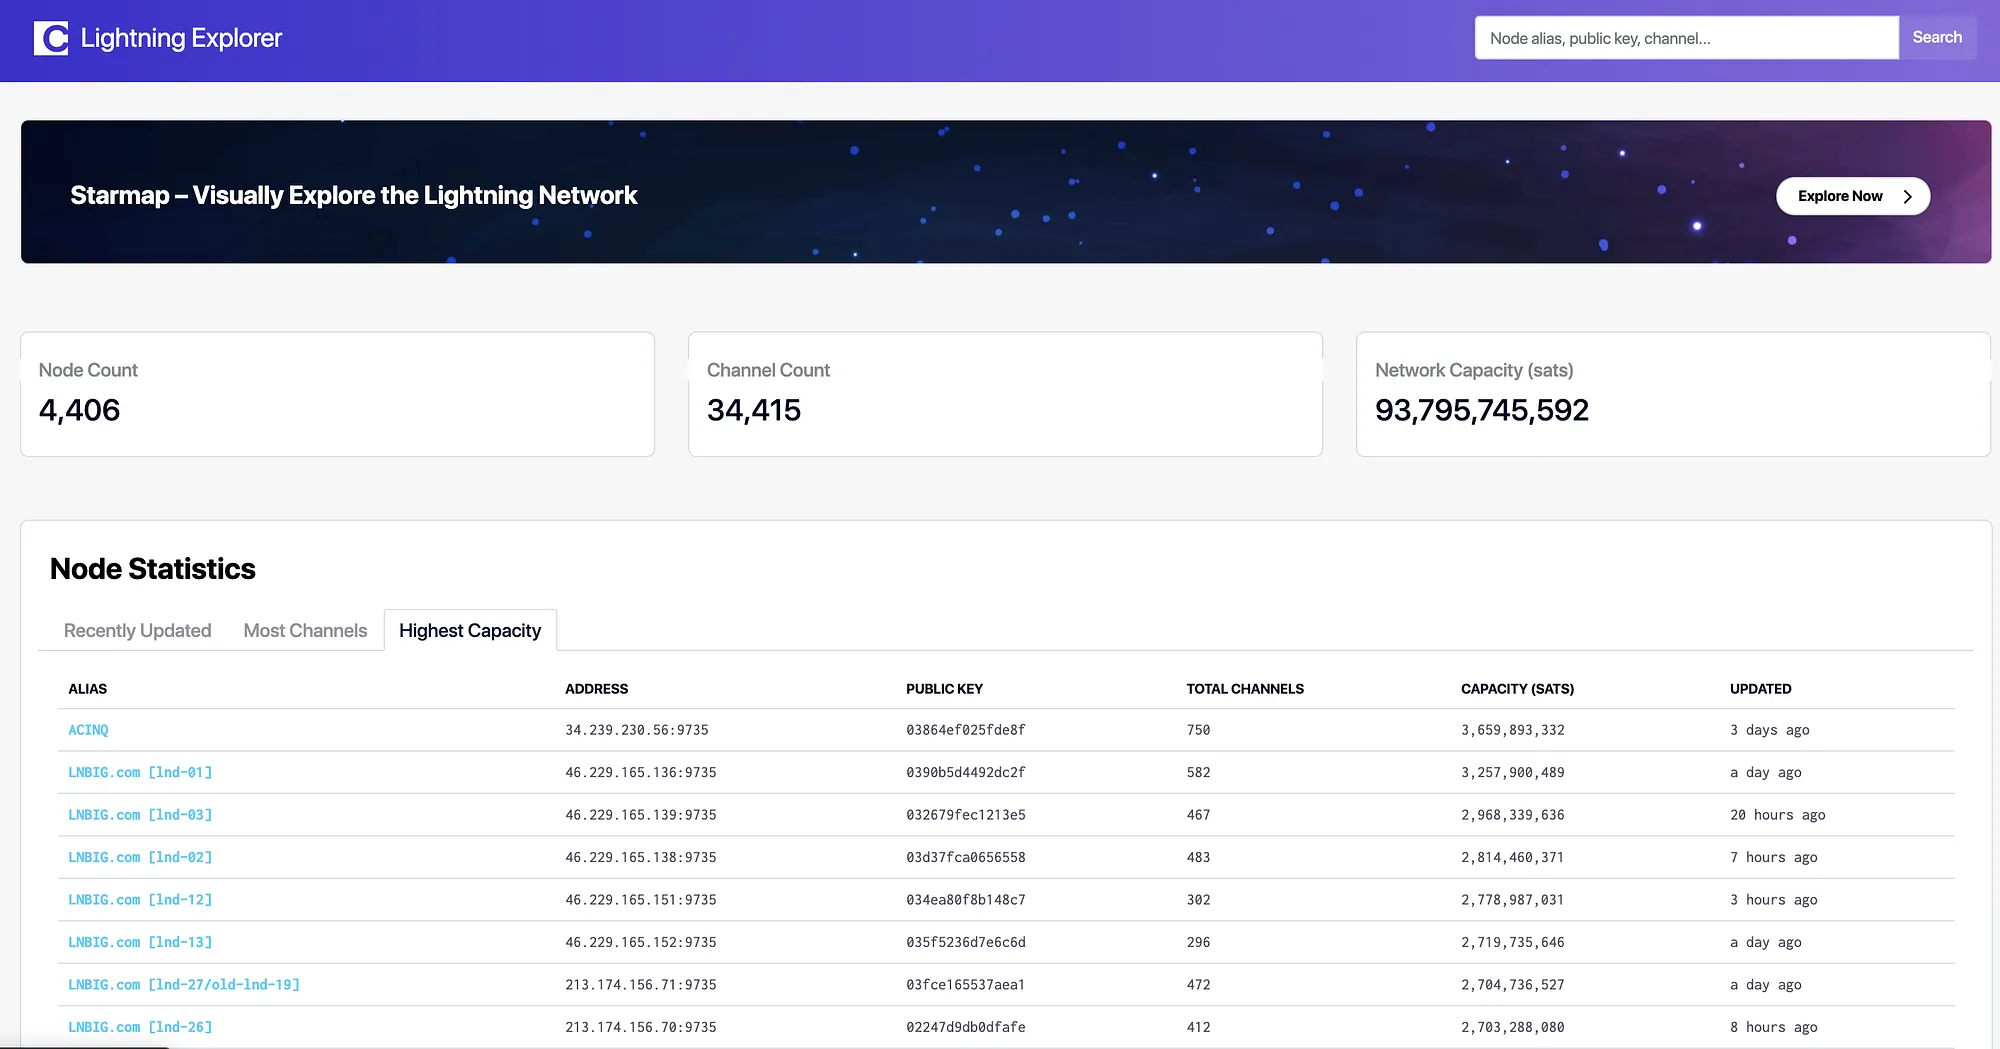
Task: Open the ACINQ node link
Action: (88, 730)
